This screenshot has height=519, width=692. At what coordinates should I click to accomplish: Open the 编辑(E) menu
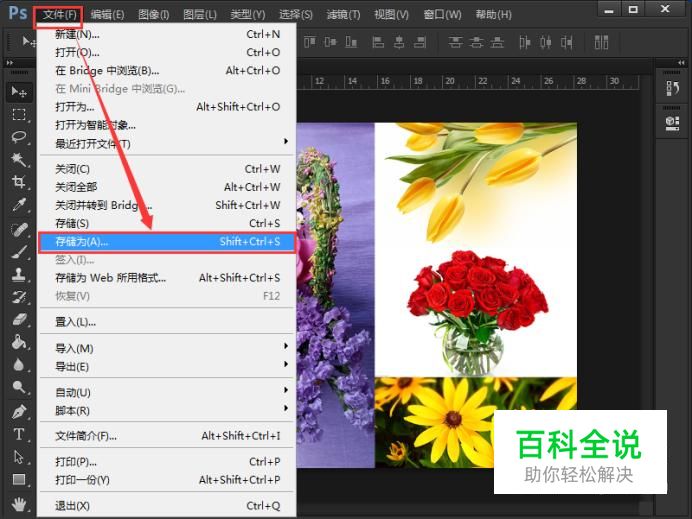[x=107, y=15]
